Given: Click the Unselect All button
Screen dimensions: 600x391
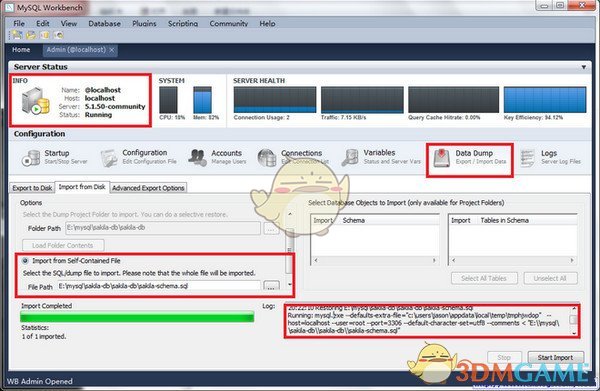Looking at the screenshot, I should click(550, 278).
